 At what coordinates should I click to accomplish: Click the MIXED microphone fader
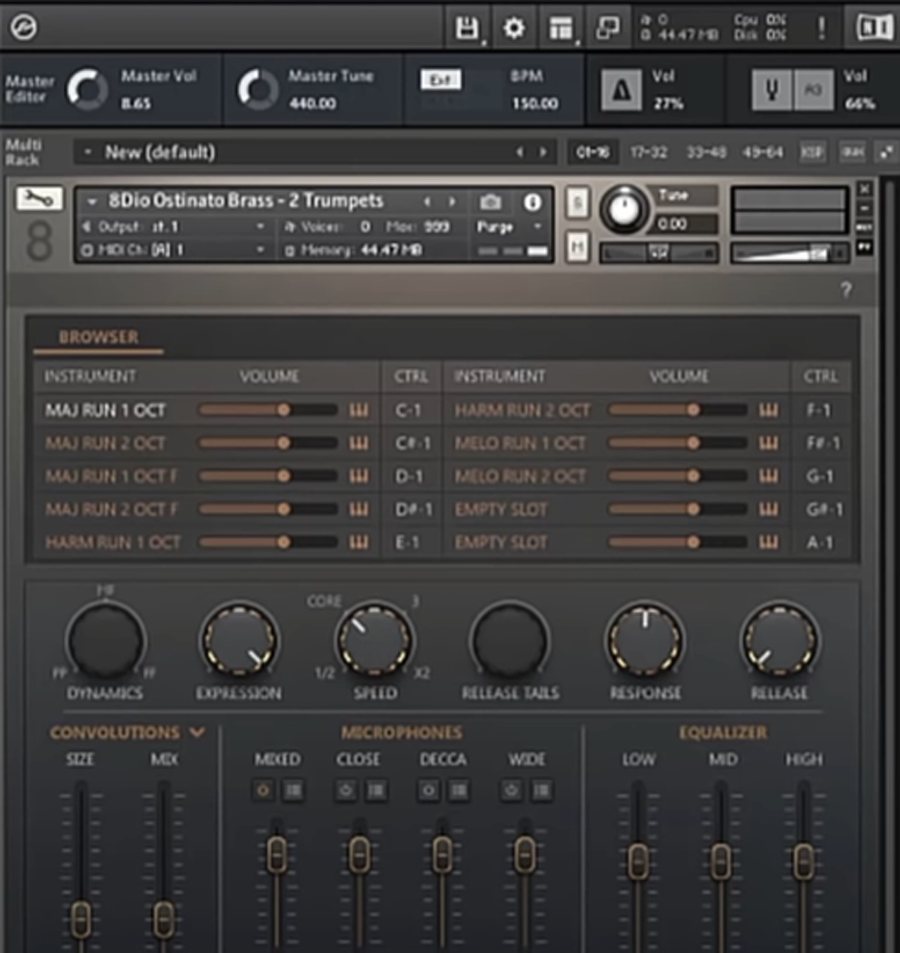tap(277, 853)
